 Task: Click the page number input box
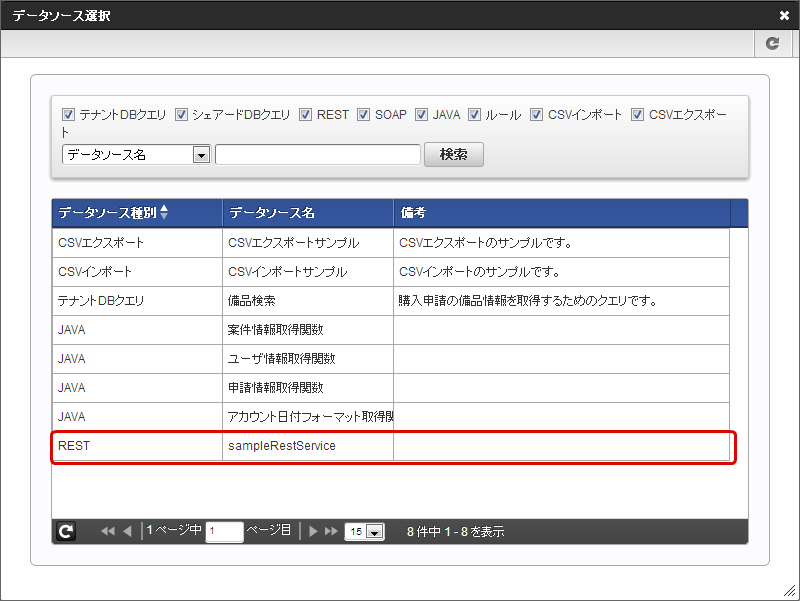point(224,532)
